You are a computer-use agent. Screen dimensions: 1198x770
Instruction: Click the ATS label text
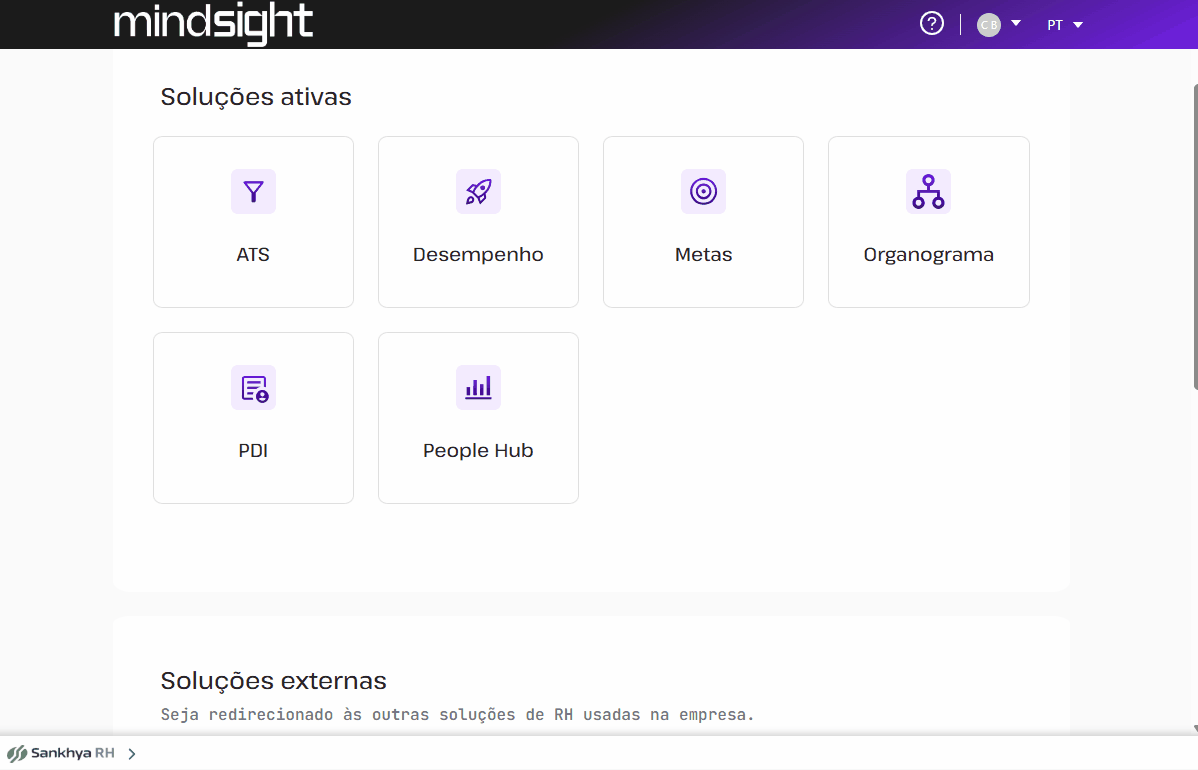[253, 254]
